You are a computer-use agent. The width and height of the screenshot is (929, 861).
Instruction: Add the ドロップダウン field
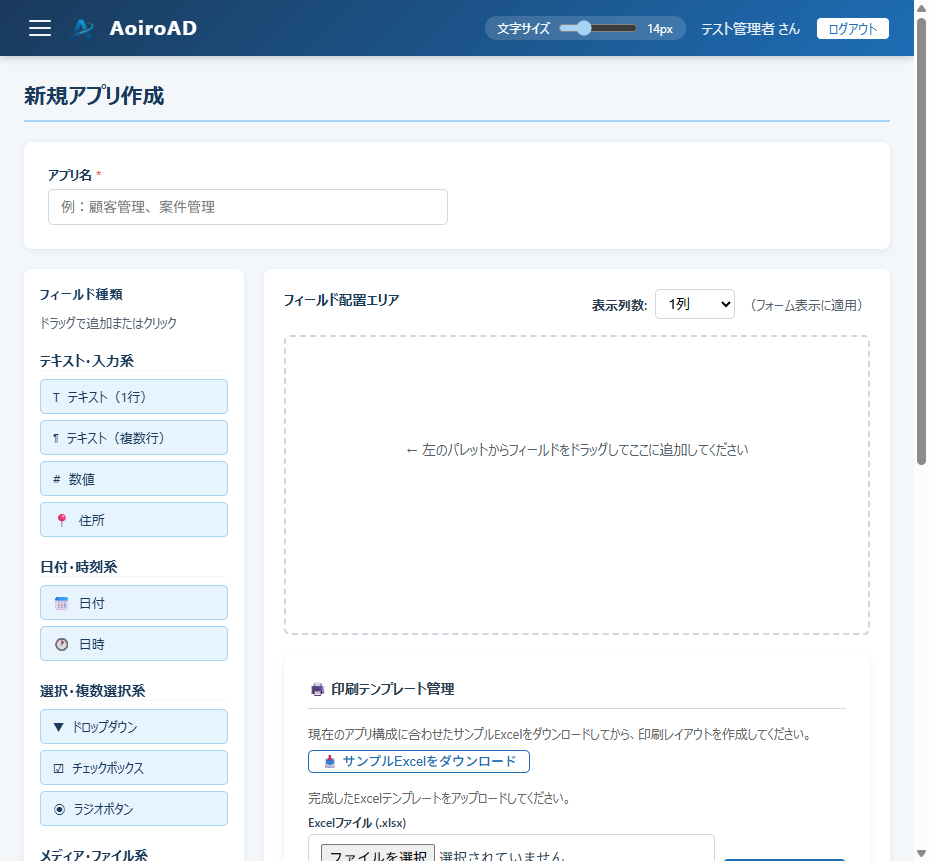tap(134, 726)
